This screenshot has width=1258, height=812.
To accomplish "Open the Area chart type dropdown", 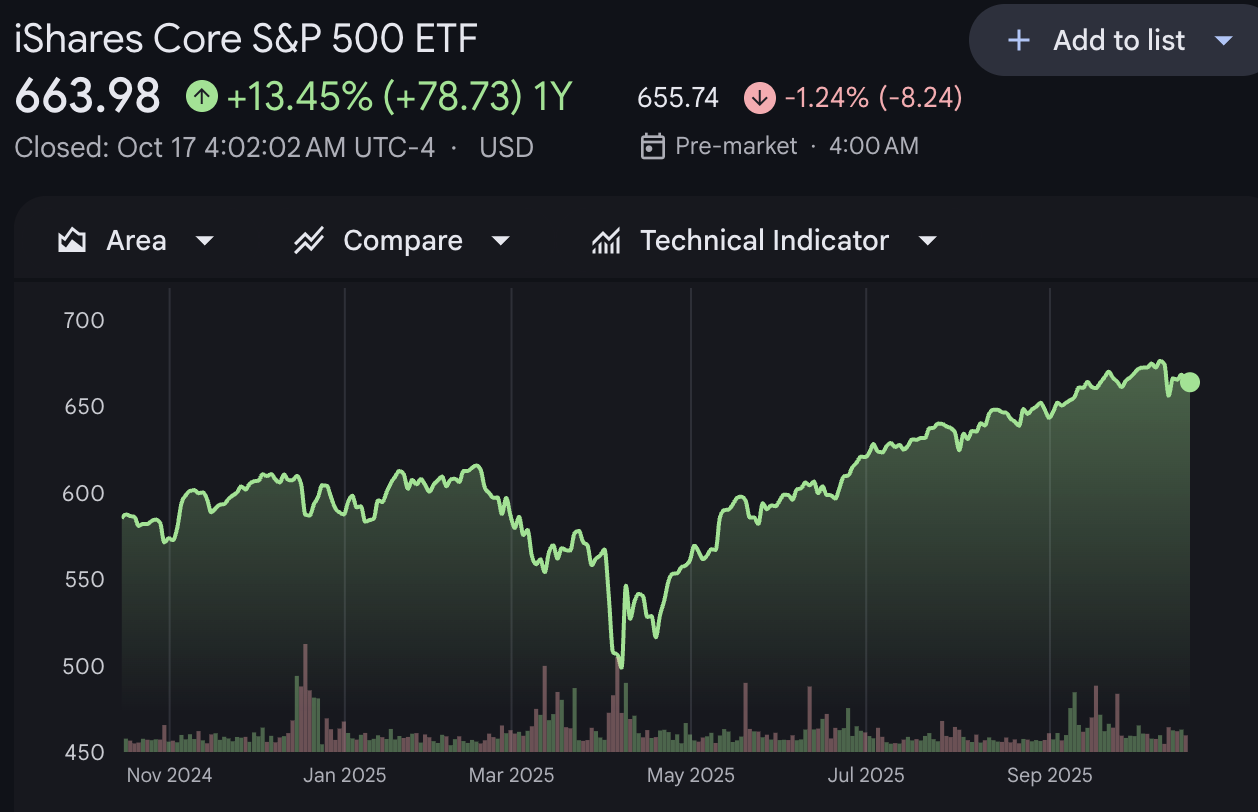I will 204,240.
